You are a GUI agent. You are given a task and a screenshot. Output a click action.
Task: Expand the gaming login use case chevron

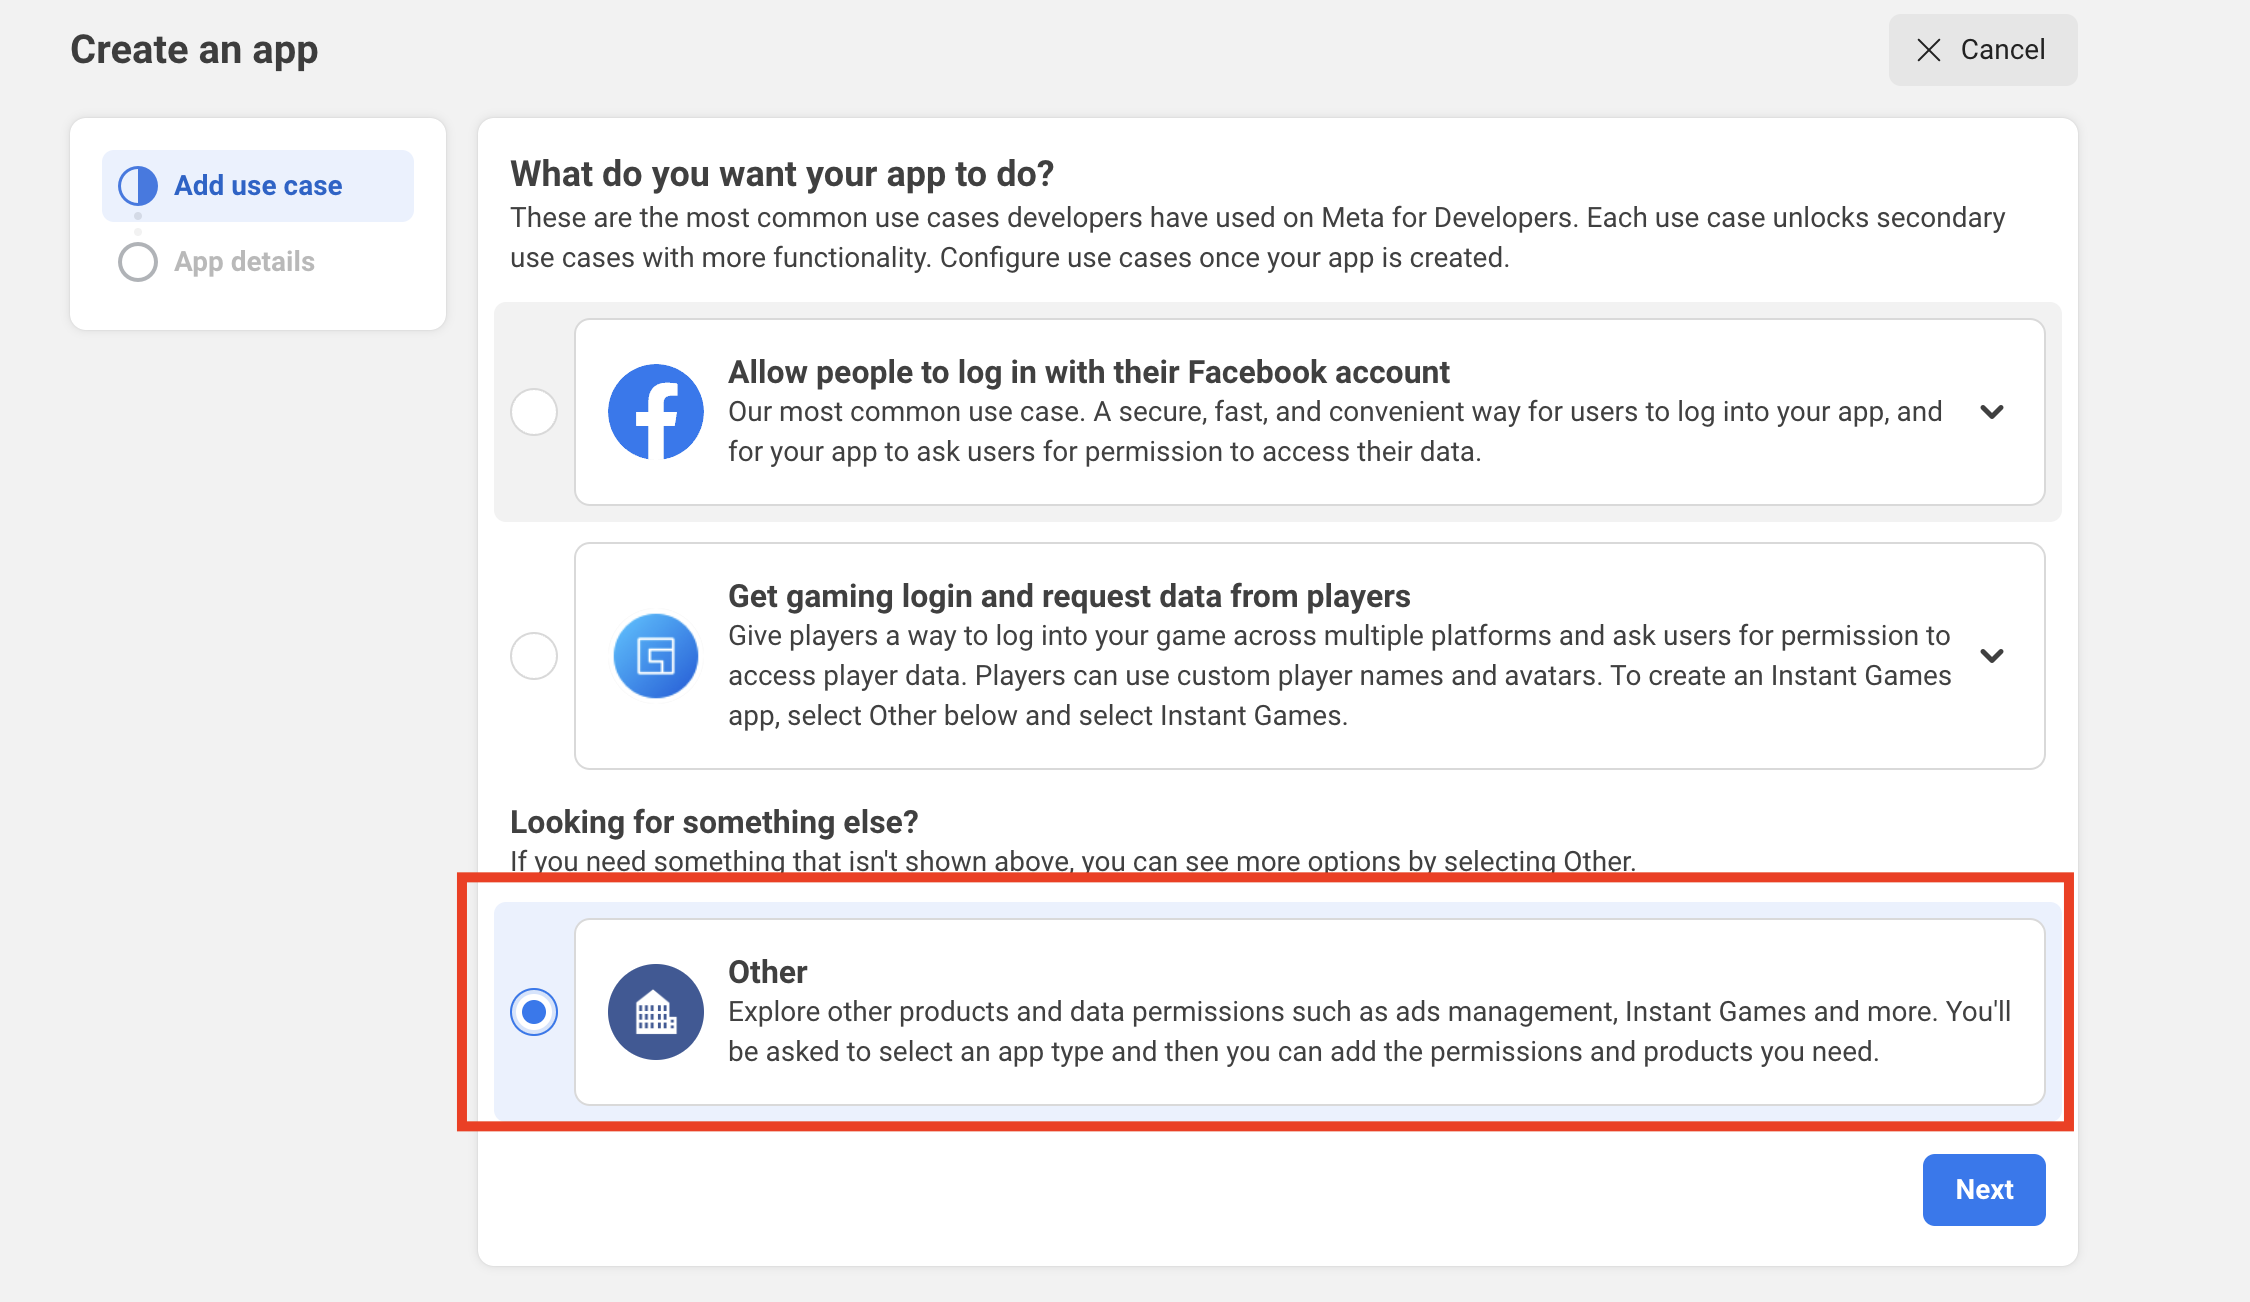tap(1992, 656)
